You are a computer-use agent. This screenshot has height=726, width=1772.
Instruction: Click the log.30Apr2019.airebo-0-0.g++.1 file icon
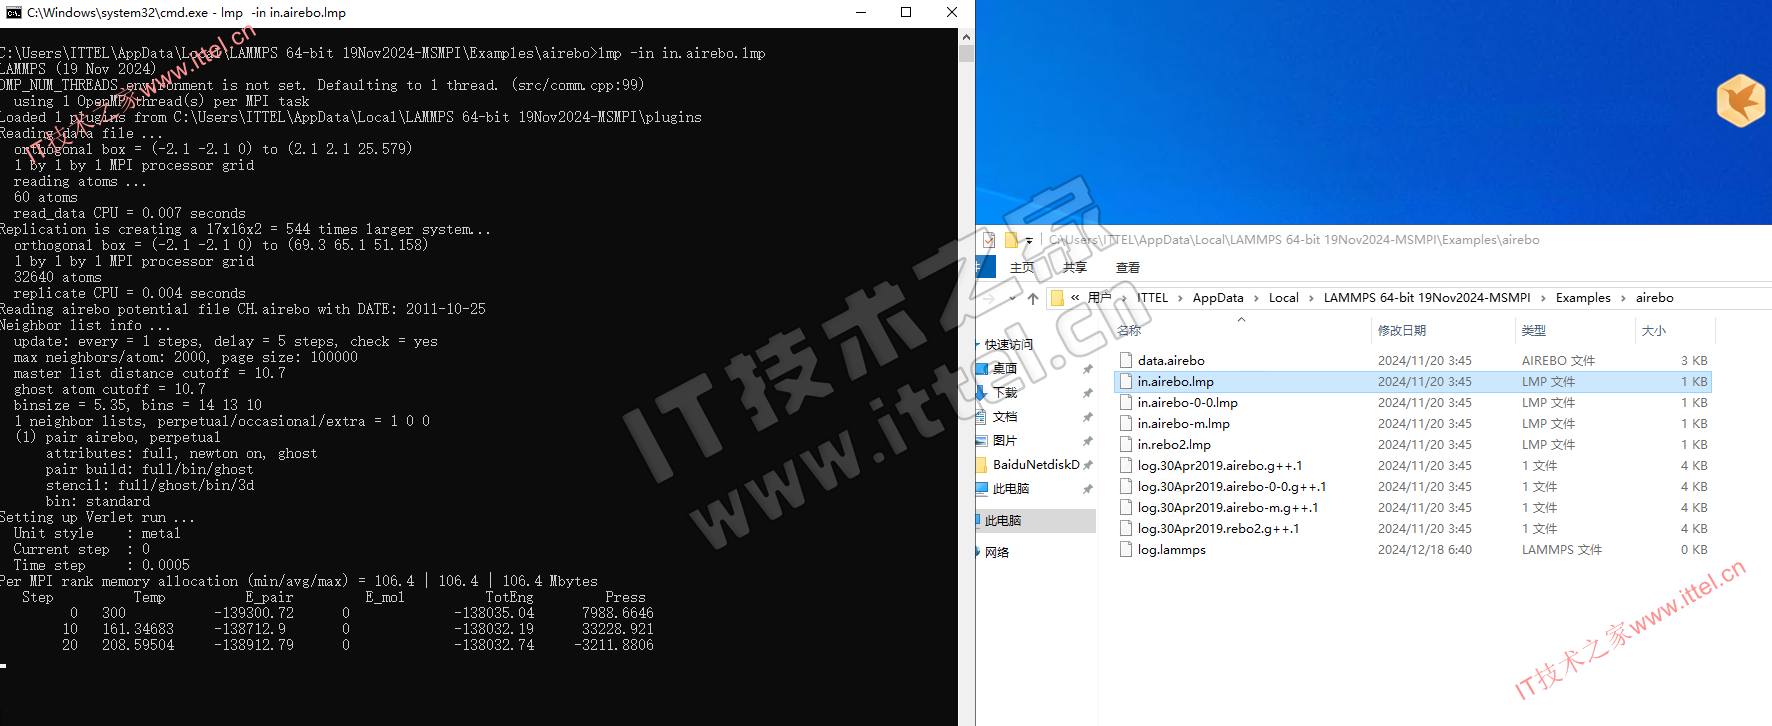click(x=1126, y=486)
